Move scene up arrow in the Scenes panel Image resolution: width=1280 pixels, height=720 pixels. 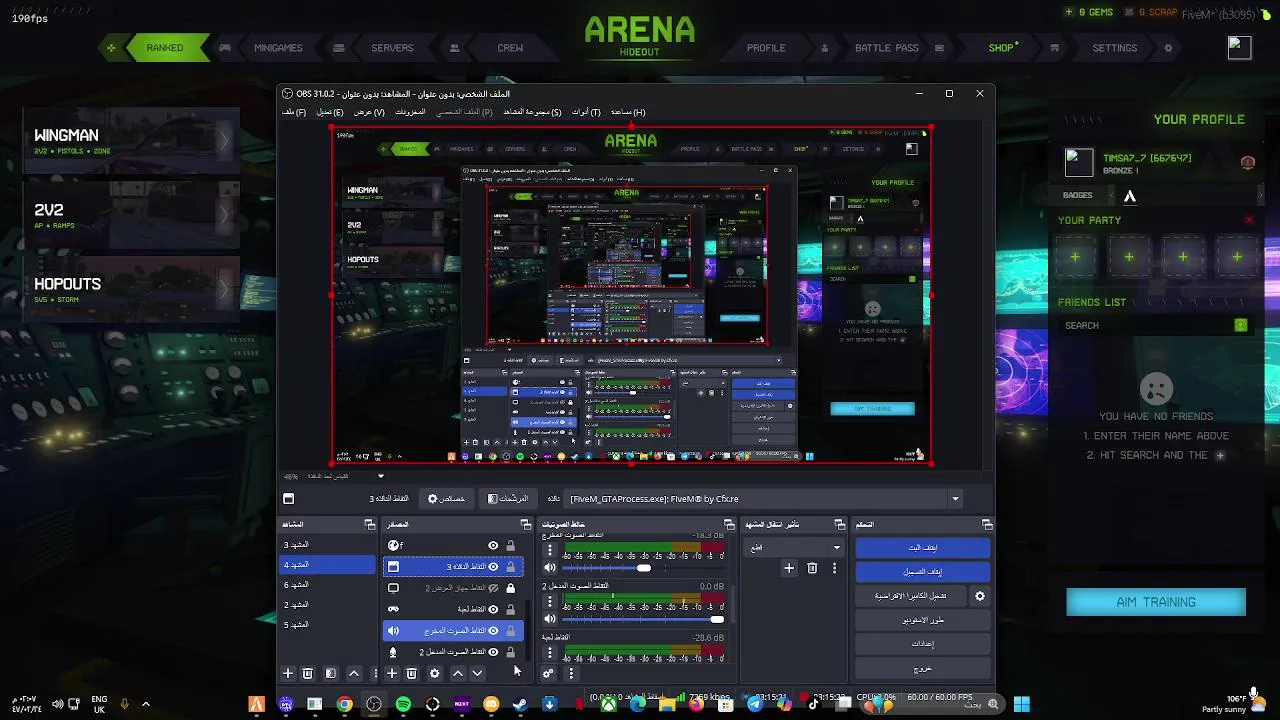(353, 674)
